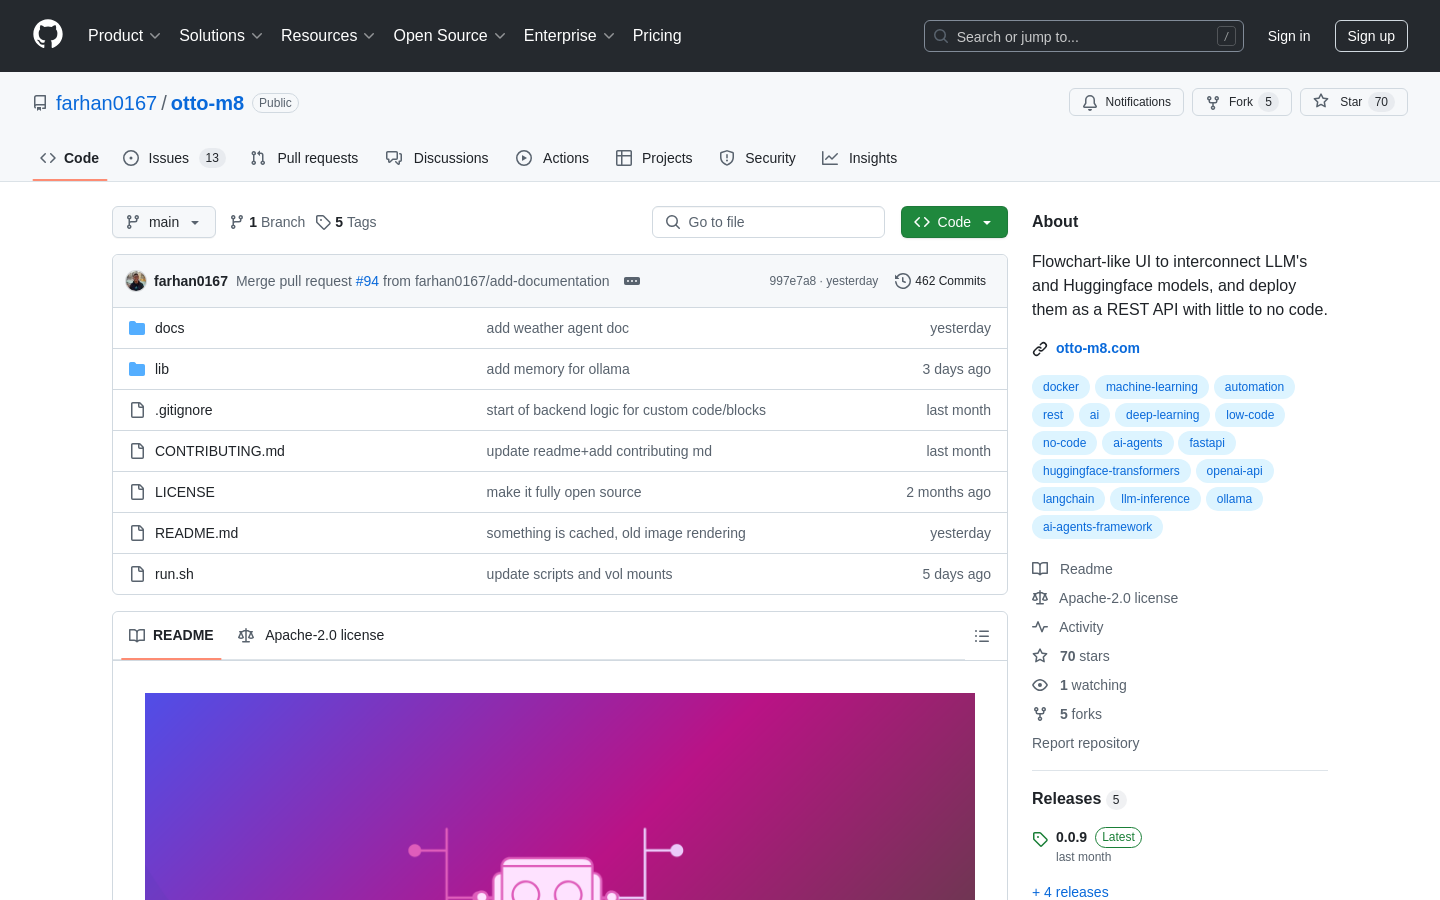The image size is (1440, 900).
Task: Expand commit message ellipsis button
Action: pyautogui.click(x=632, y=281)
